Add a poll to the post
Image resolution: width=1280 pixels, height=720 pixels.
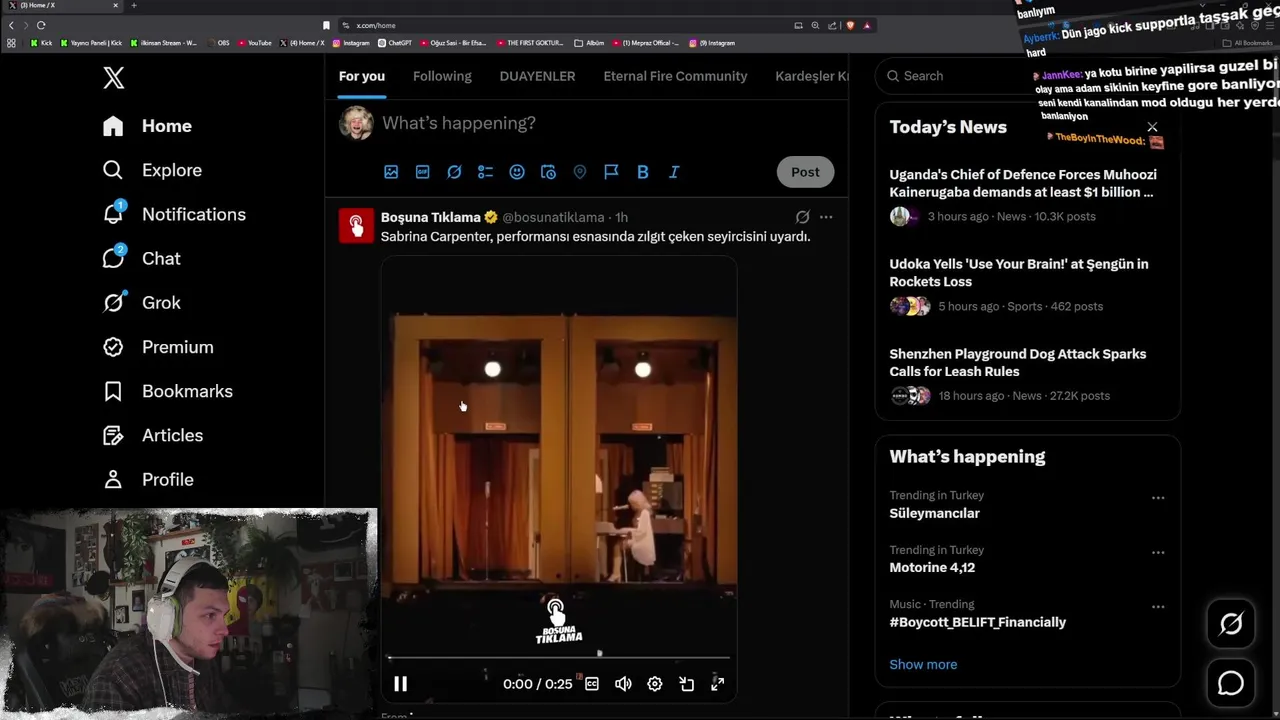485,172
